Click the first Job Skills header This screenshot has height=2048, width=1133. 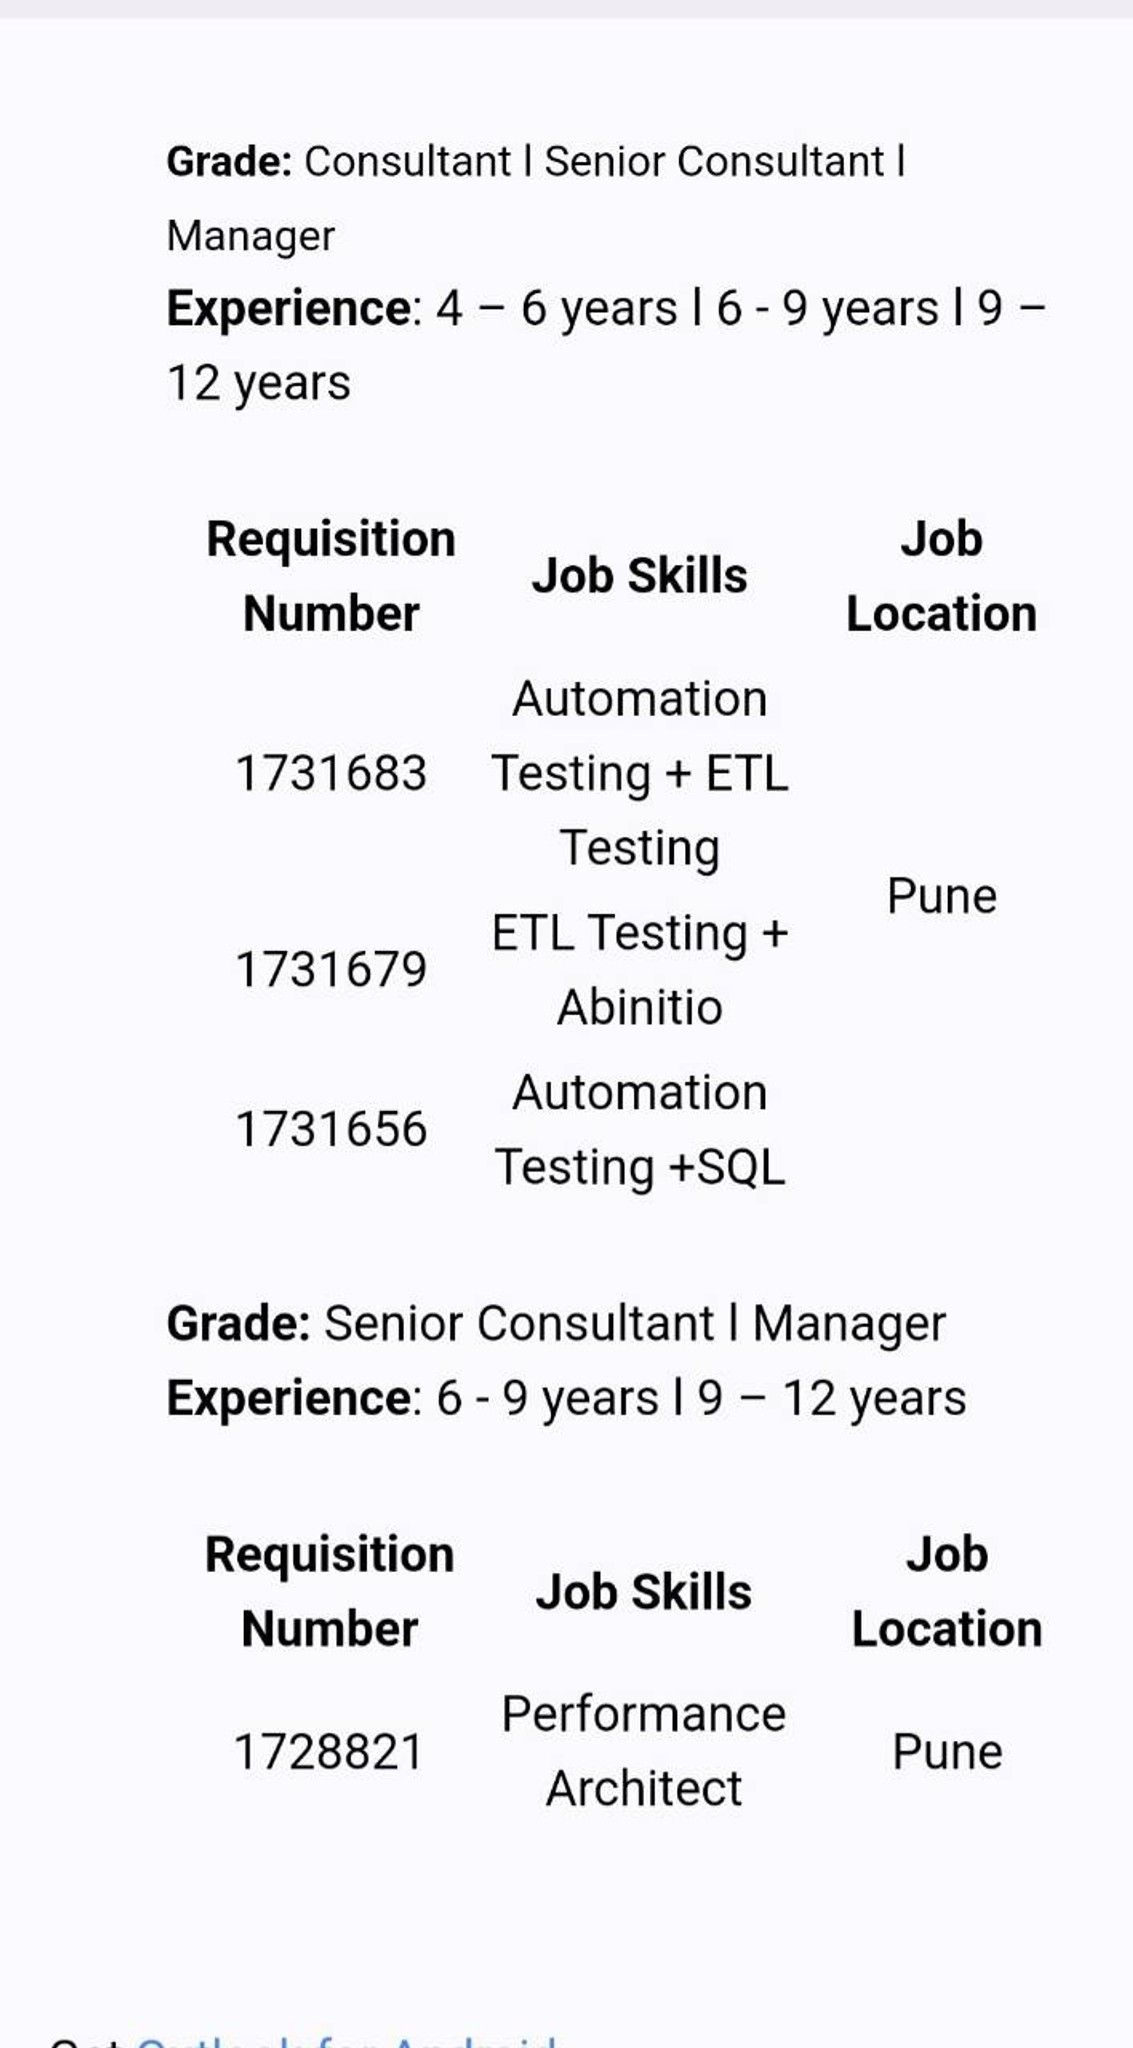point(640,576)
